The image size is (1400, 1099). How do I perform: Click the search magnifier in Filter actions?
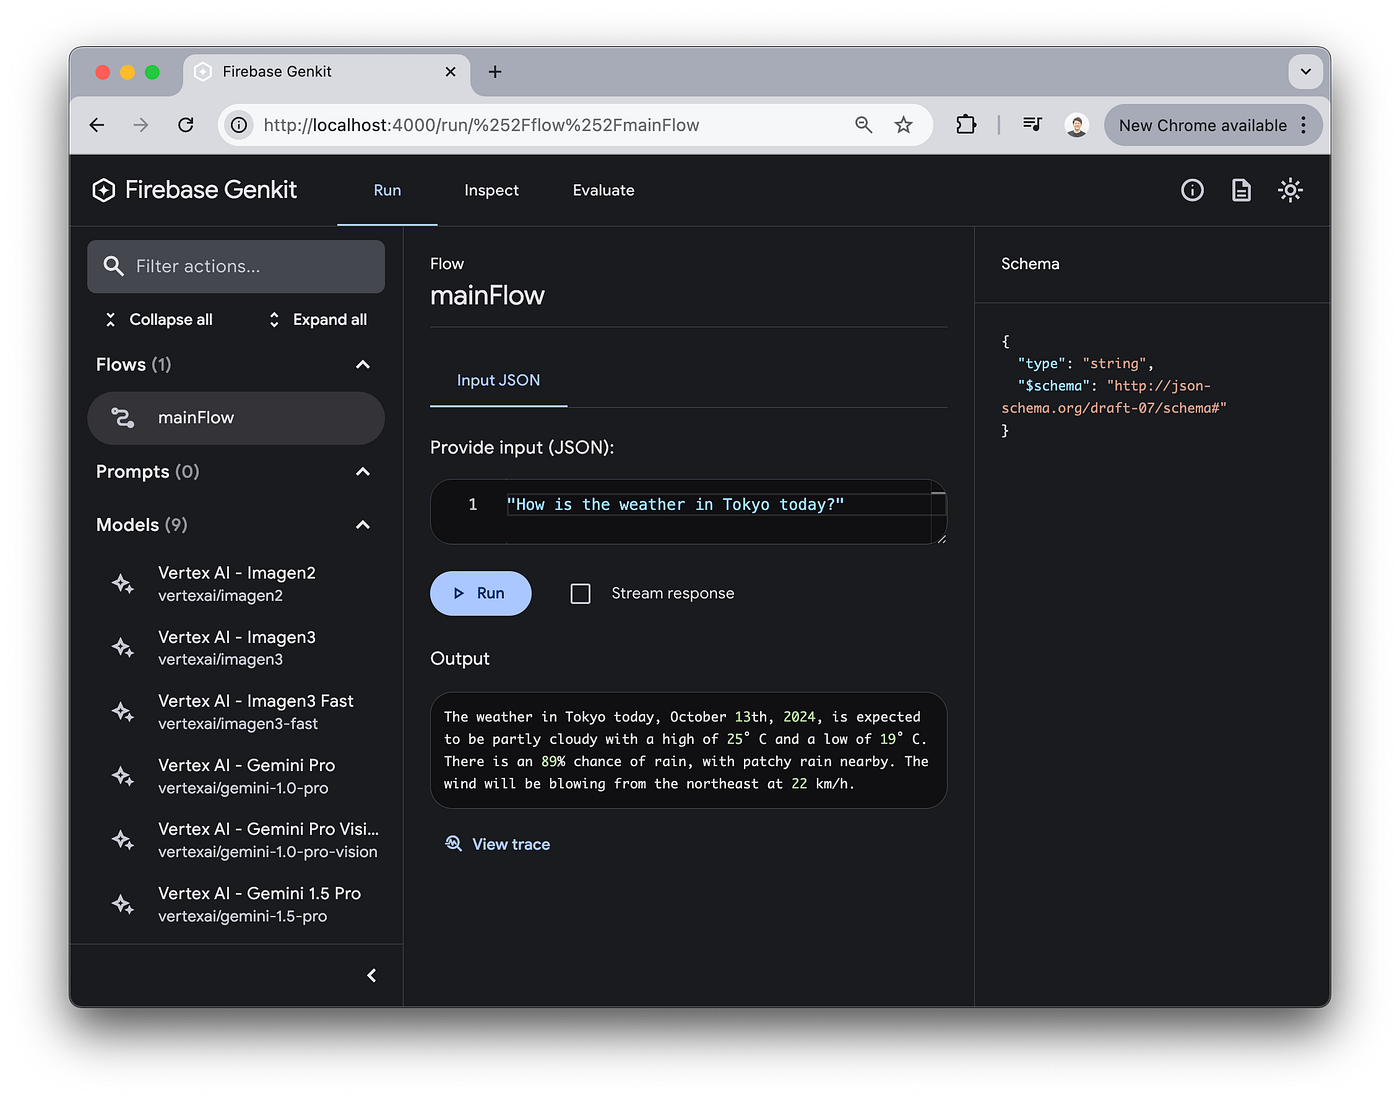click(x=114, y=266)
